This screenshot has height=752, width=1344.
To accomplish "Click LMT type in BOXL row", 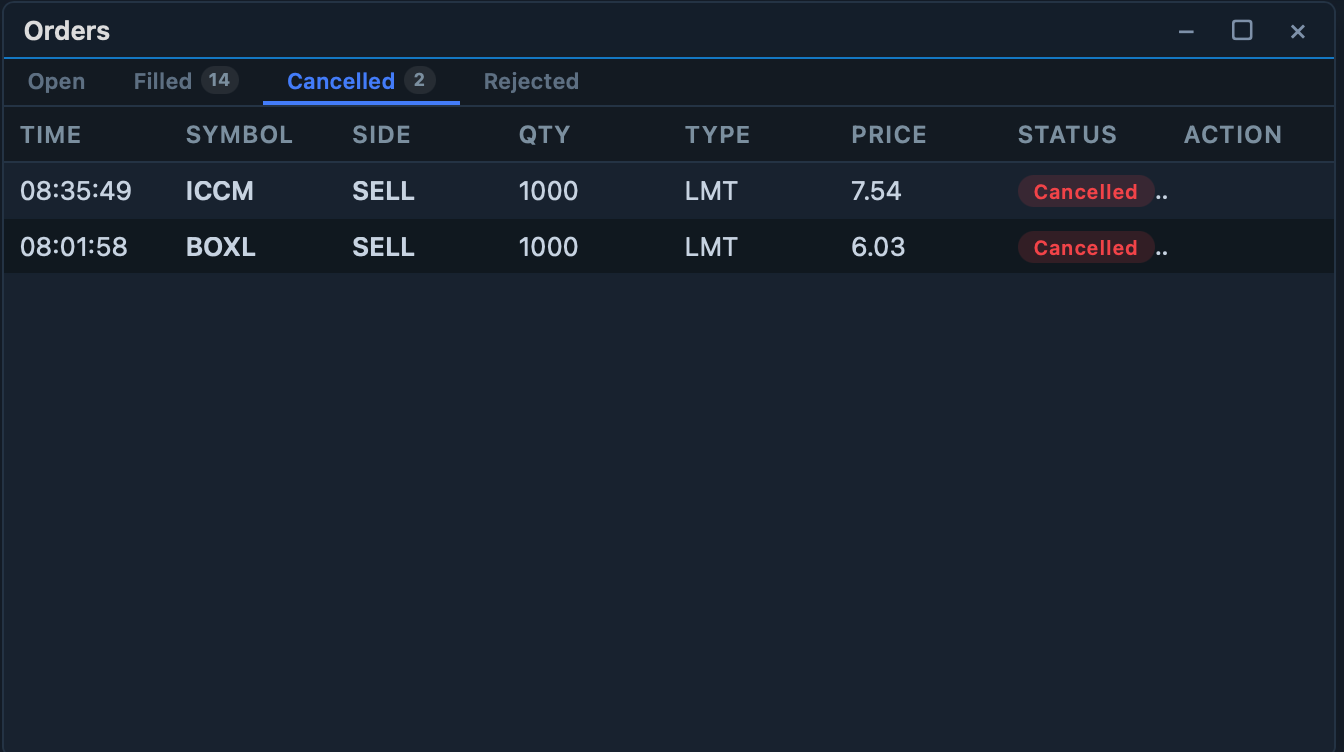I will click(x=711, y=247).
